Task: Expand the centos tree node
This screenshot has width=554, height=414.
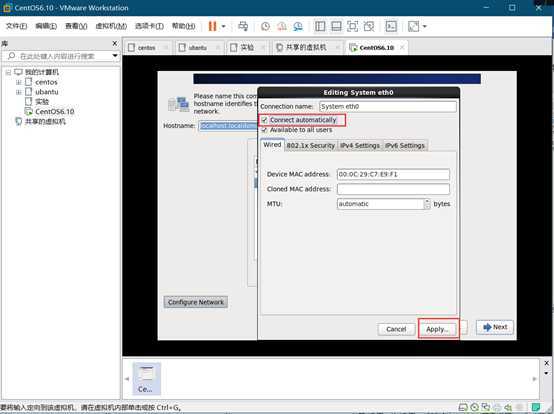Action: 18,82
